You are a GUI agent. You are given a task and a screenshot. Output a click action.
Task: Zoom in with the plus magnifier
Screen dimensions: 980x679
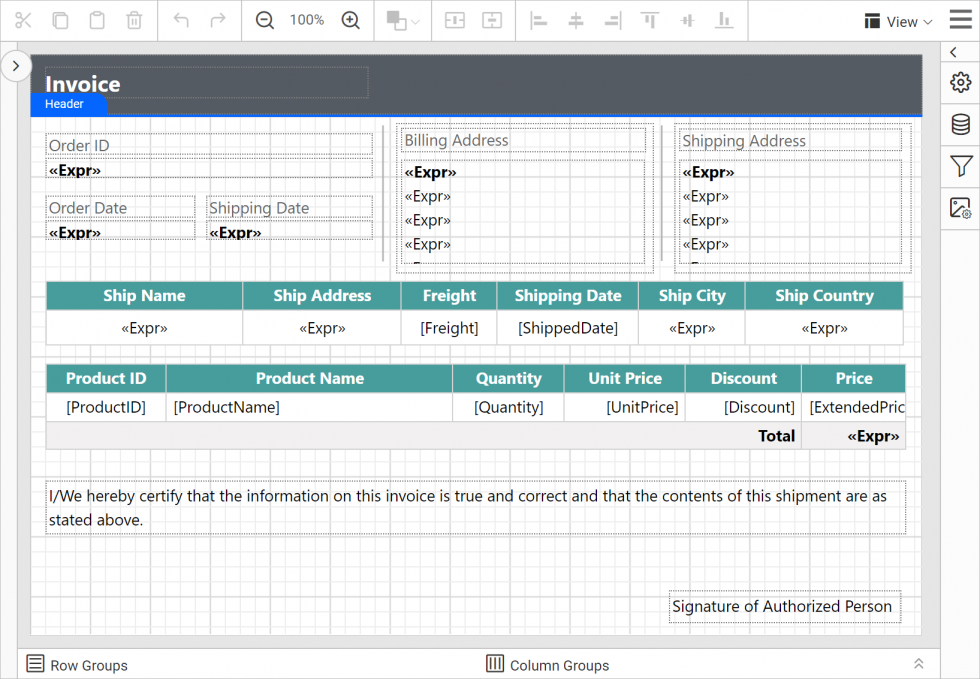click(x=351, y=21)
